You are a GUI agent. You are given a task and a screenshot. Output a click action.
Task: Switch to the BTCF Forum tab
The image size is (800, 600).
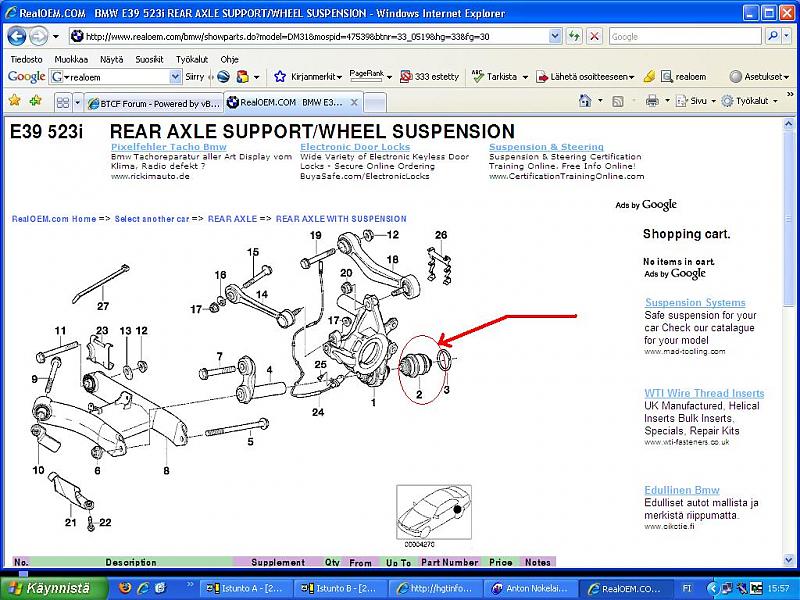coord(152,102)
